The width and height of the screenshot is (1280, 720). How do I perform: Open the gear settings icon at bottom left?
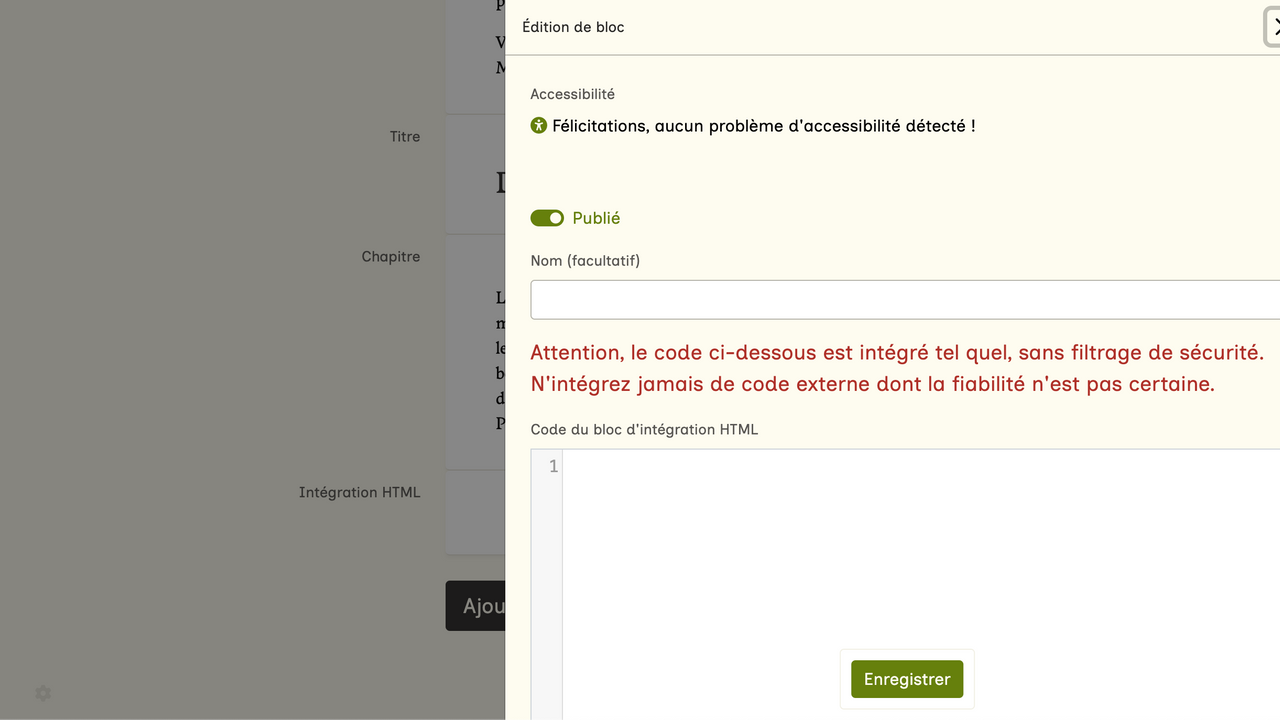coord(43,693)
